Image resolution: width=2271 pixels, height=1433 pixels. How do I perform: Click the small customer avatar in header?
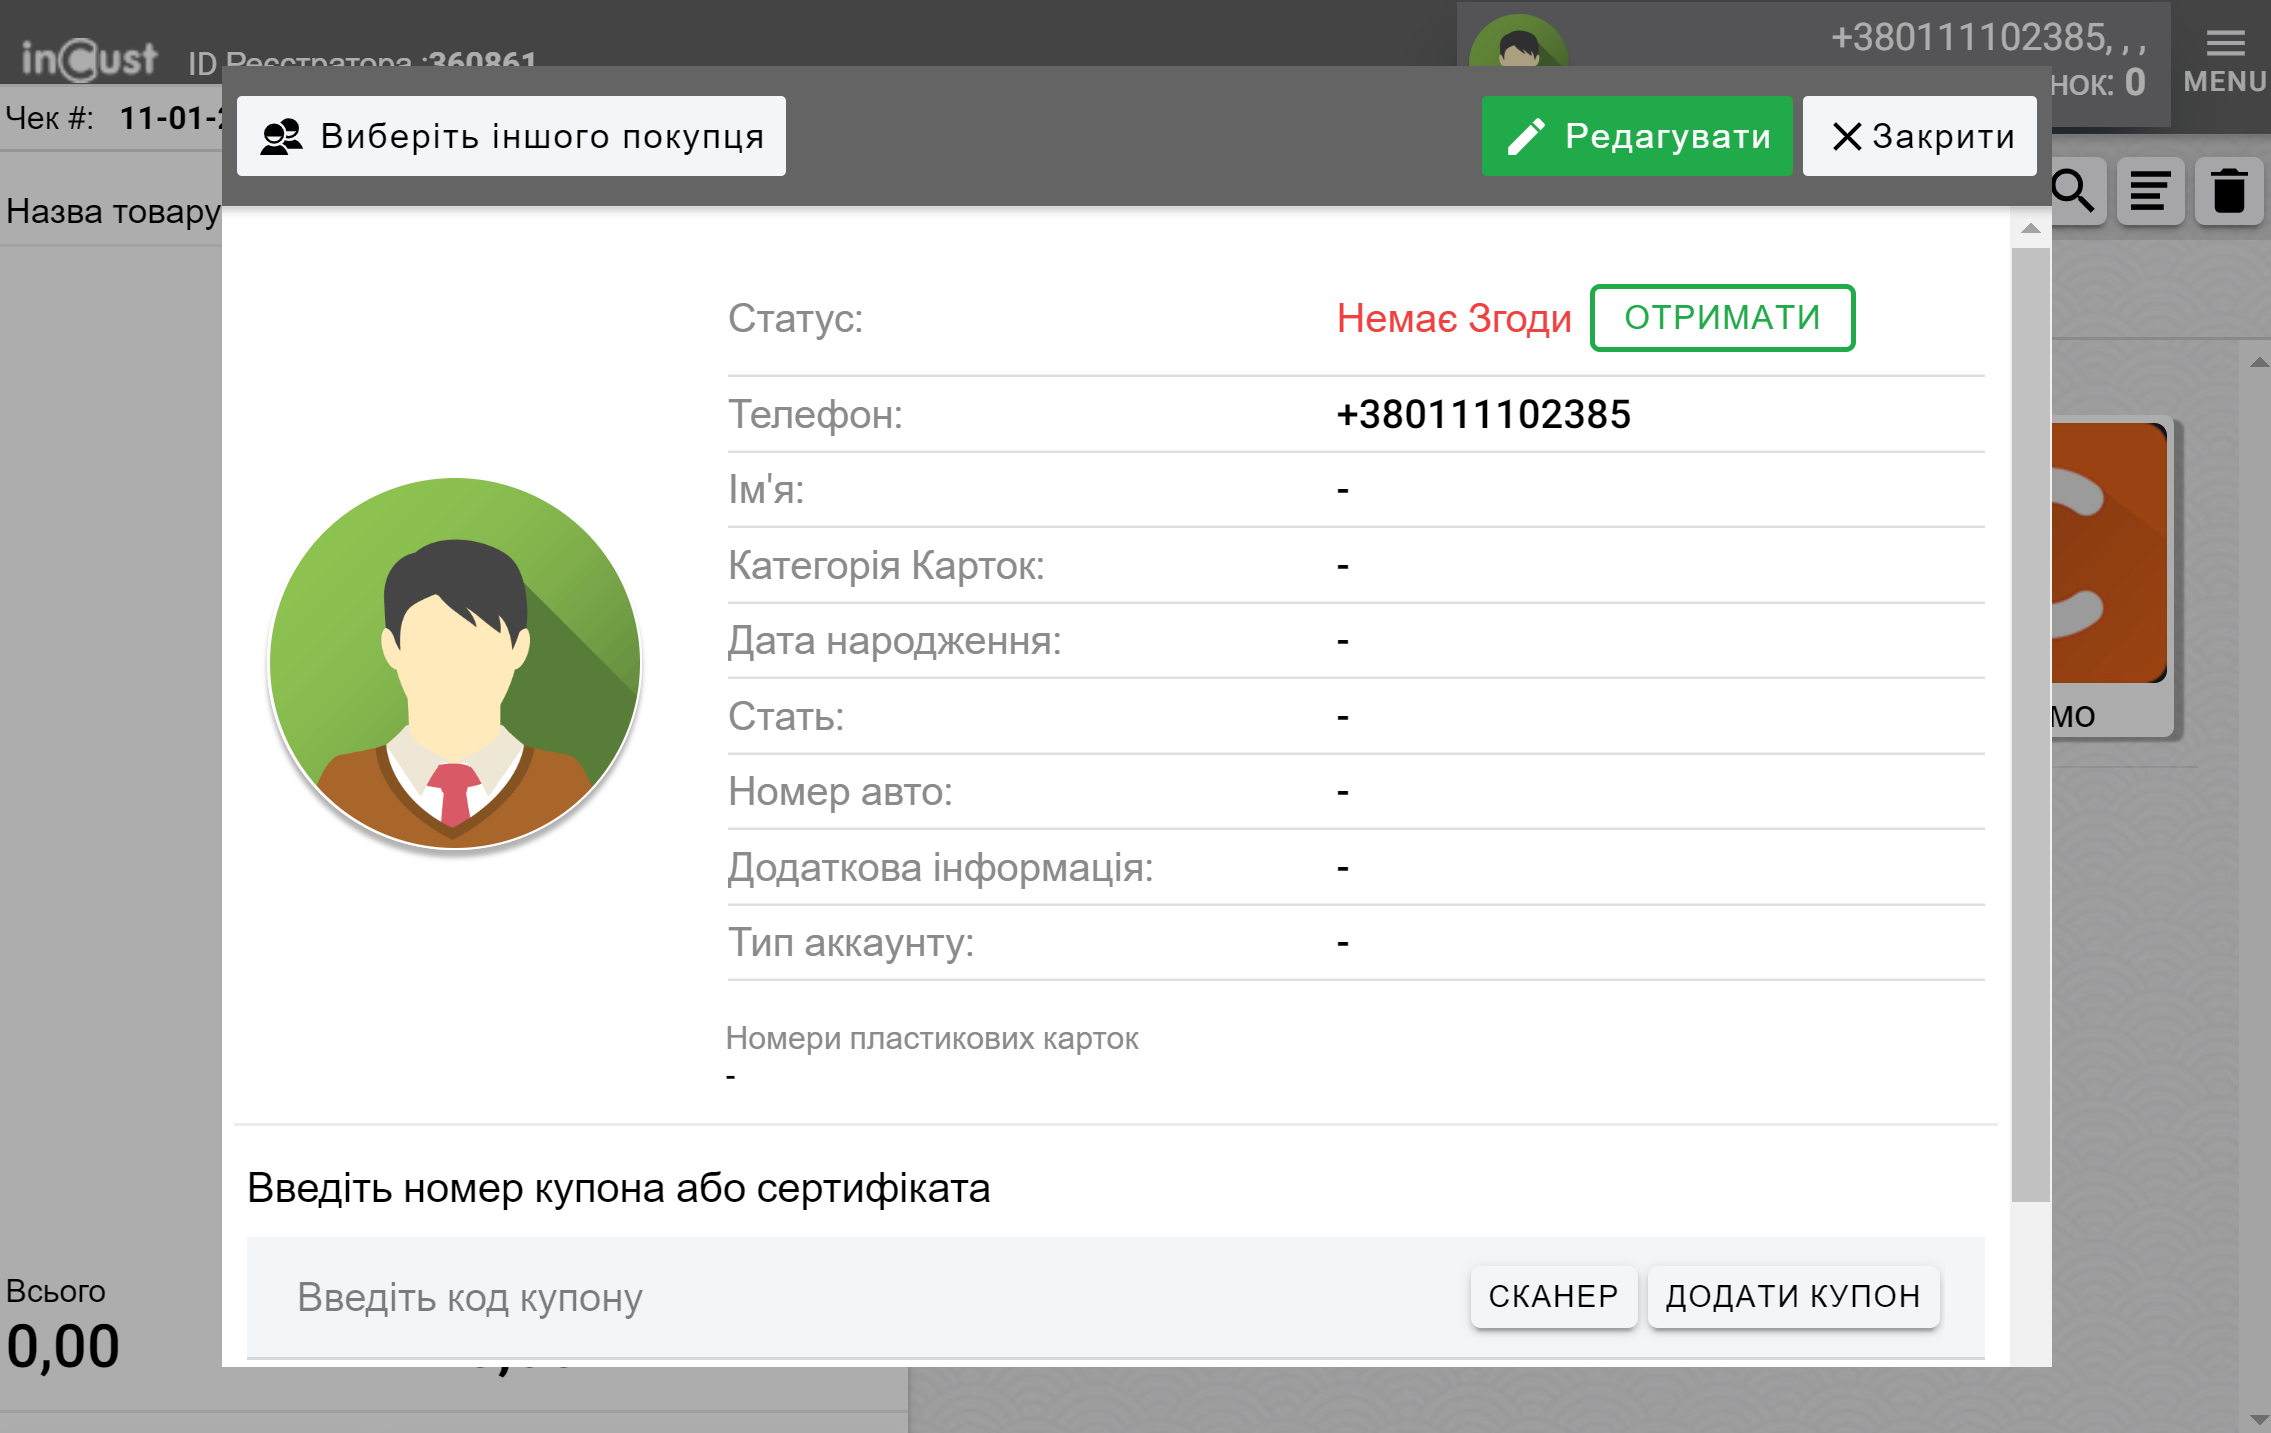[1518, 45]
